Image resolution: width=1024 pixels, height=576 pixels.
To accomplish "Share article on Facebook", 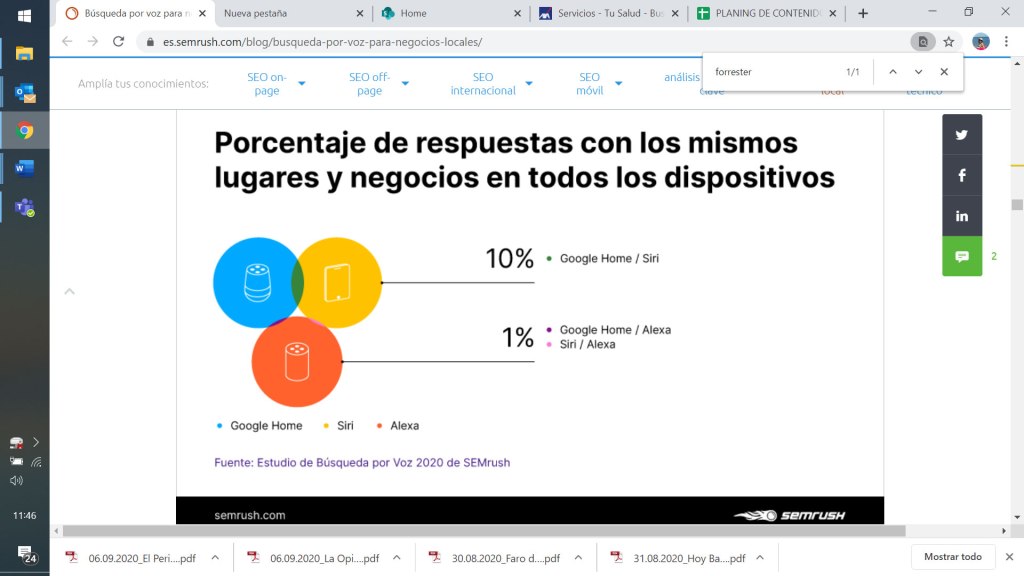I will tap(962, 175).
